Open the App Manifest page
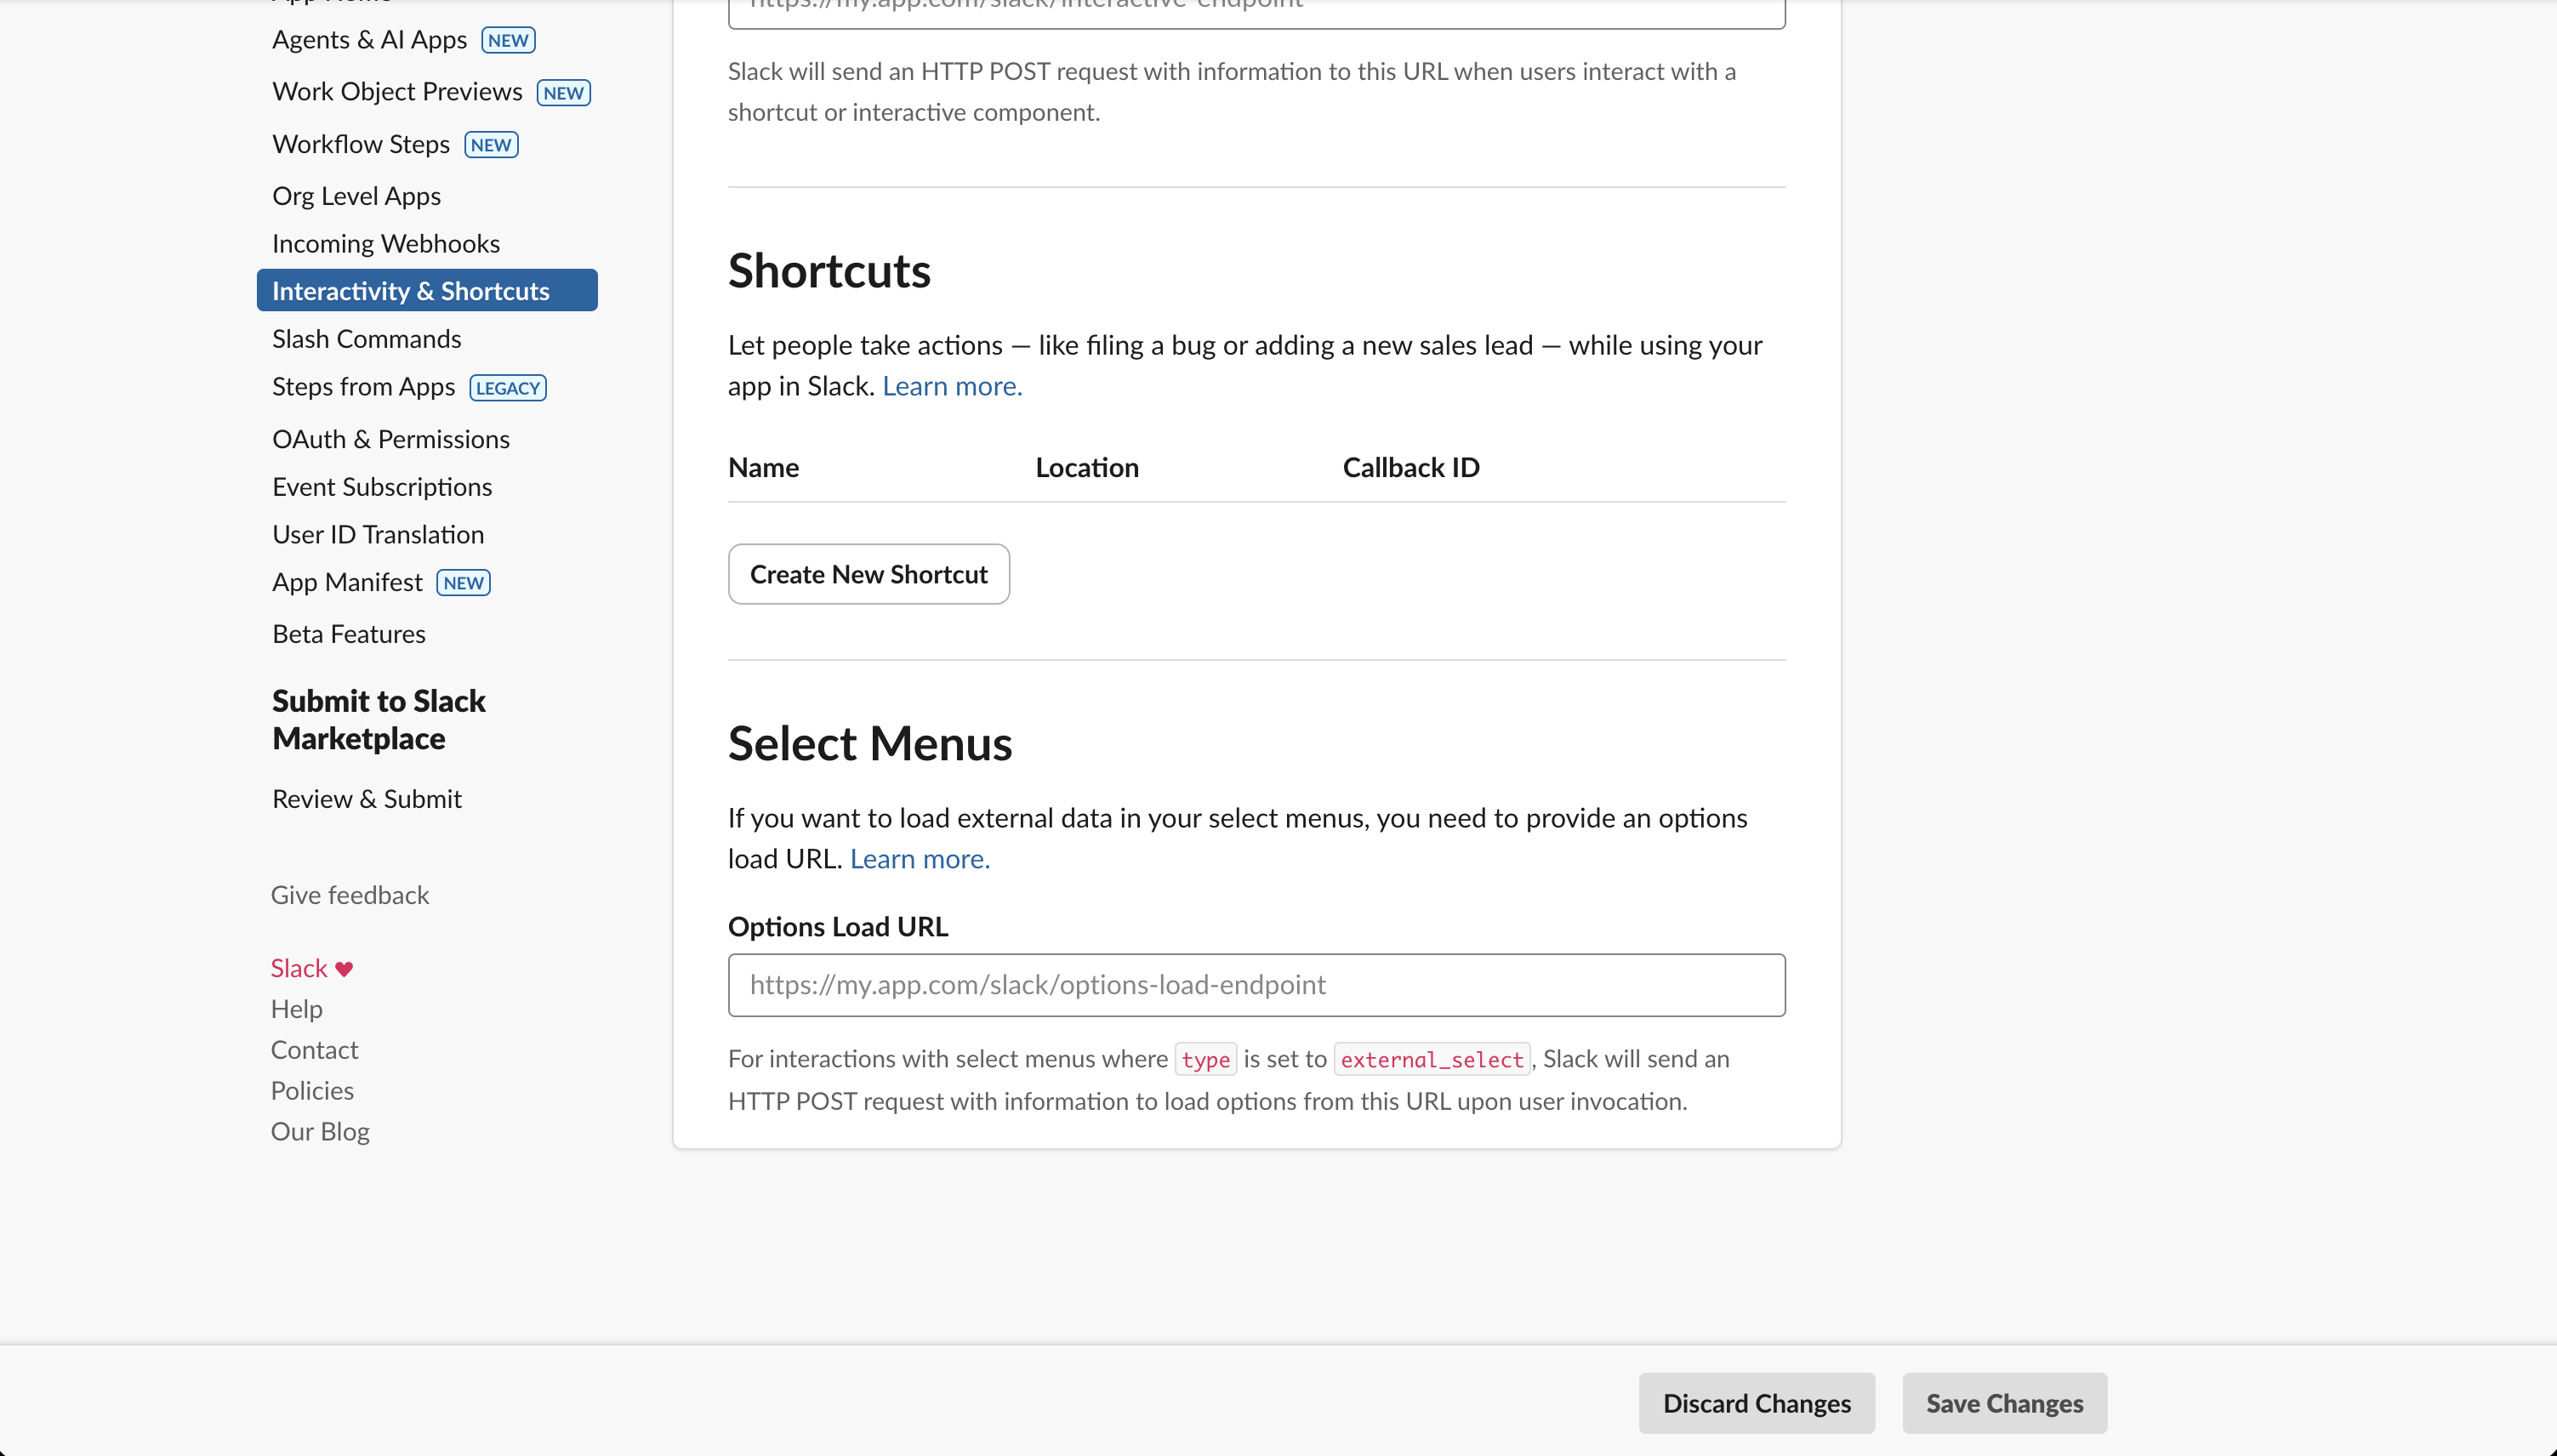2557x1456 pixels. click(346, 581)
